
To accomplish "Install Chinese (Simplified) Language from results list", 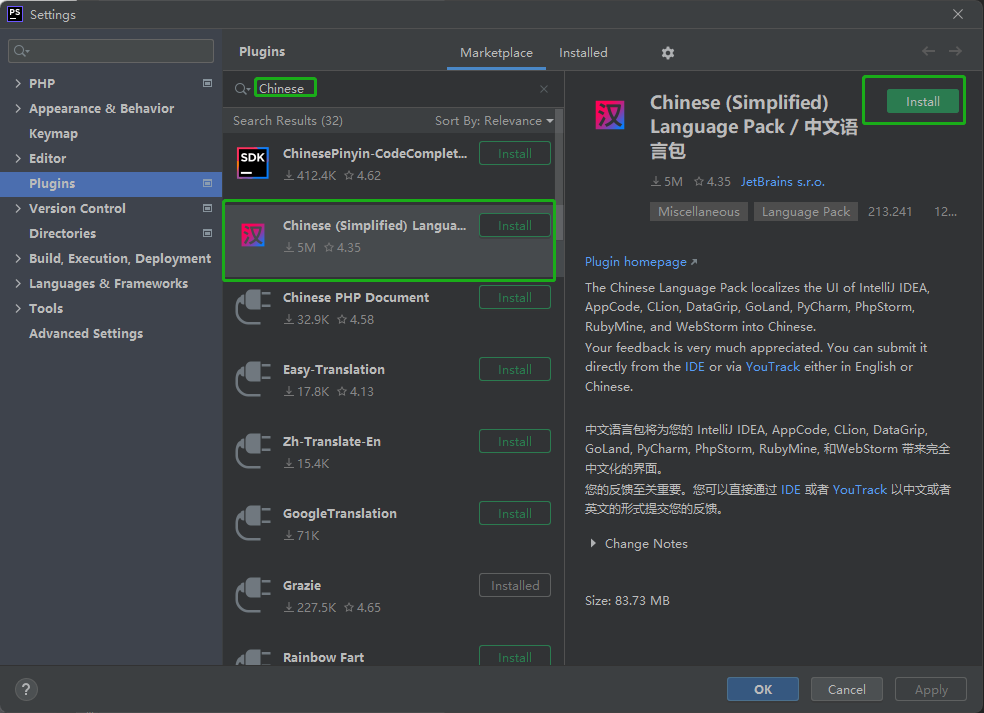I will pos(515,225).
